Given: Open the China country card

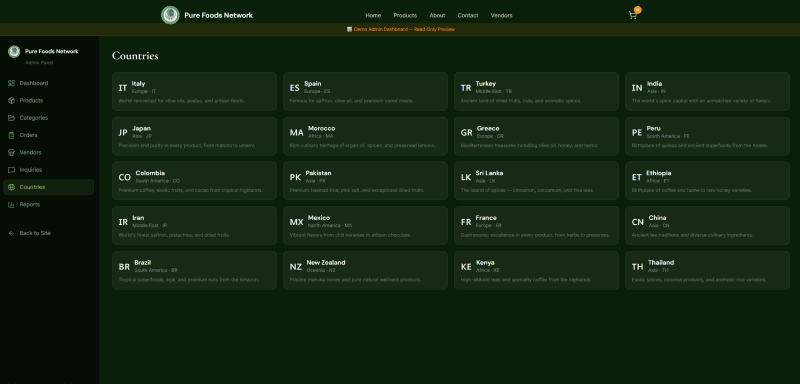Looking at the screenshot, I should coord(708,225).
